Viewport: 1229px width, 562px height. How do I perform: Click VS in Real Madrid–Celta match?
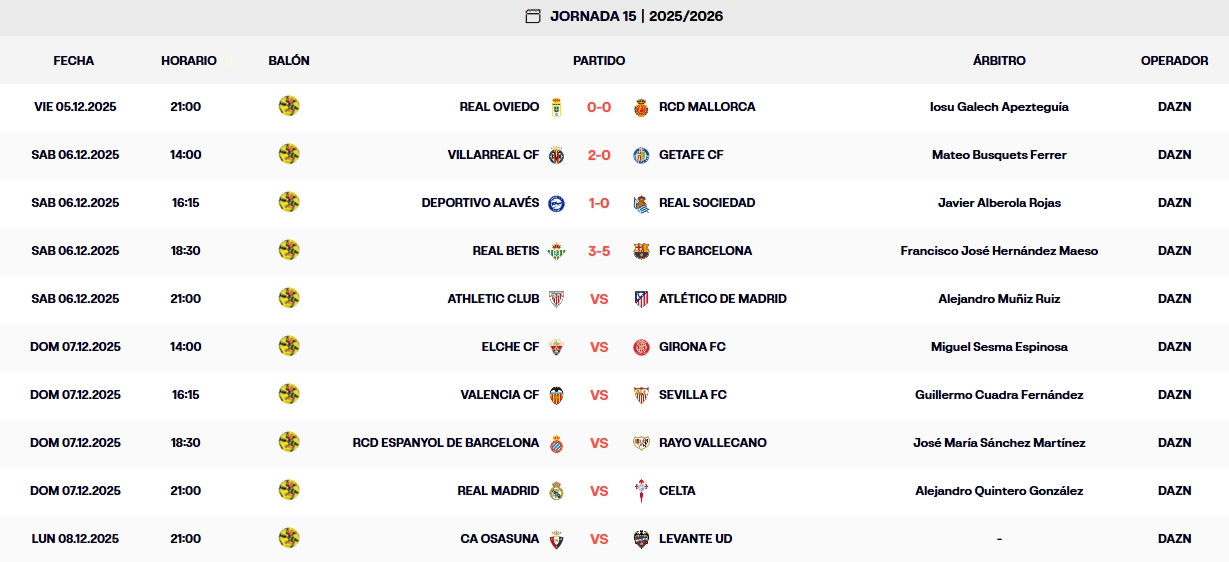599,491
